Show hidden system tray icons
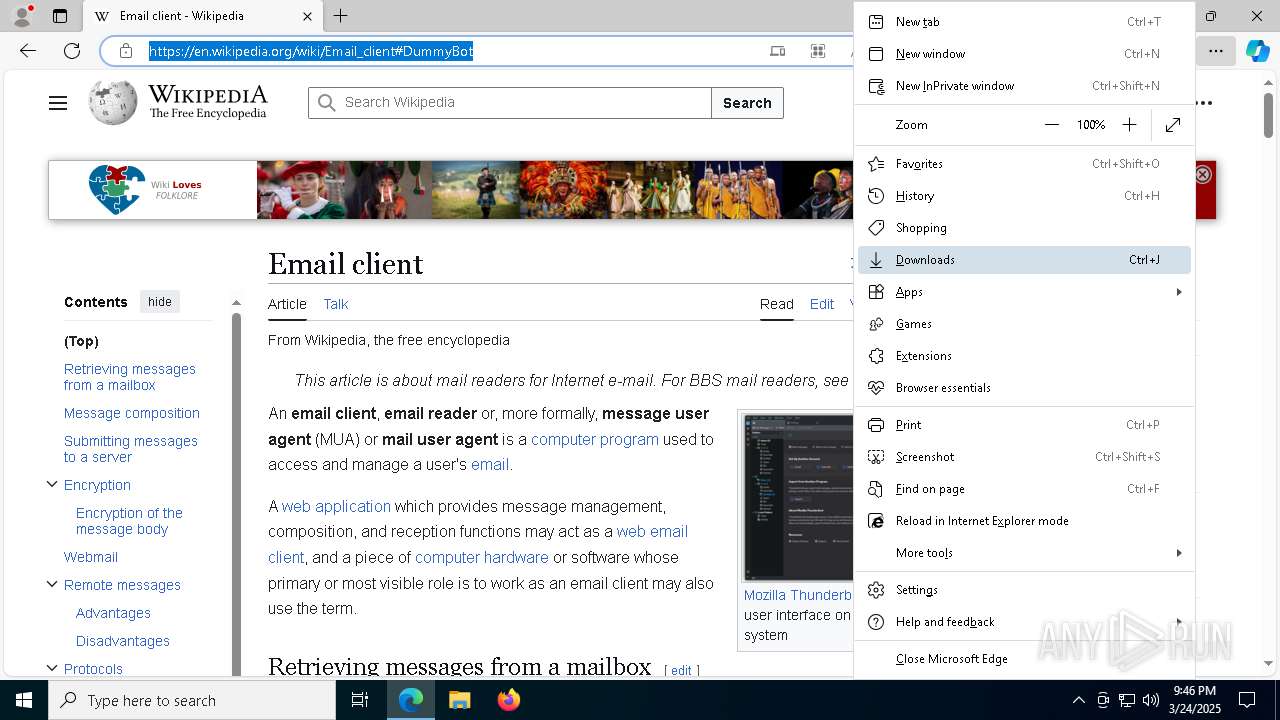 click(1078, 700)
